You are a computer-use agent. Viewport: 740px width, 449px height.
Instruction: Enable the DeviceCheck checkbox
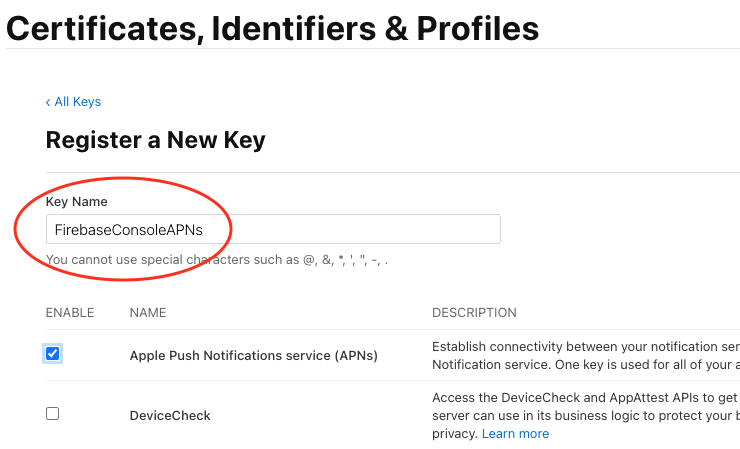[x=53, y=413]
